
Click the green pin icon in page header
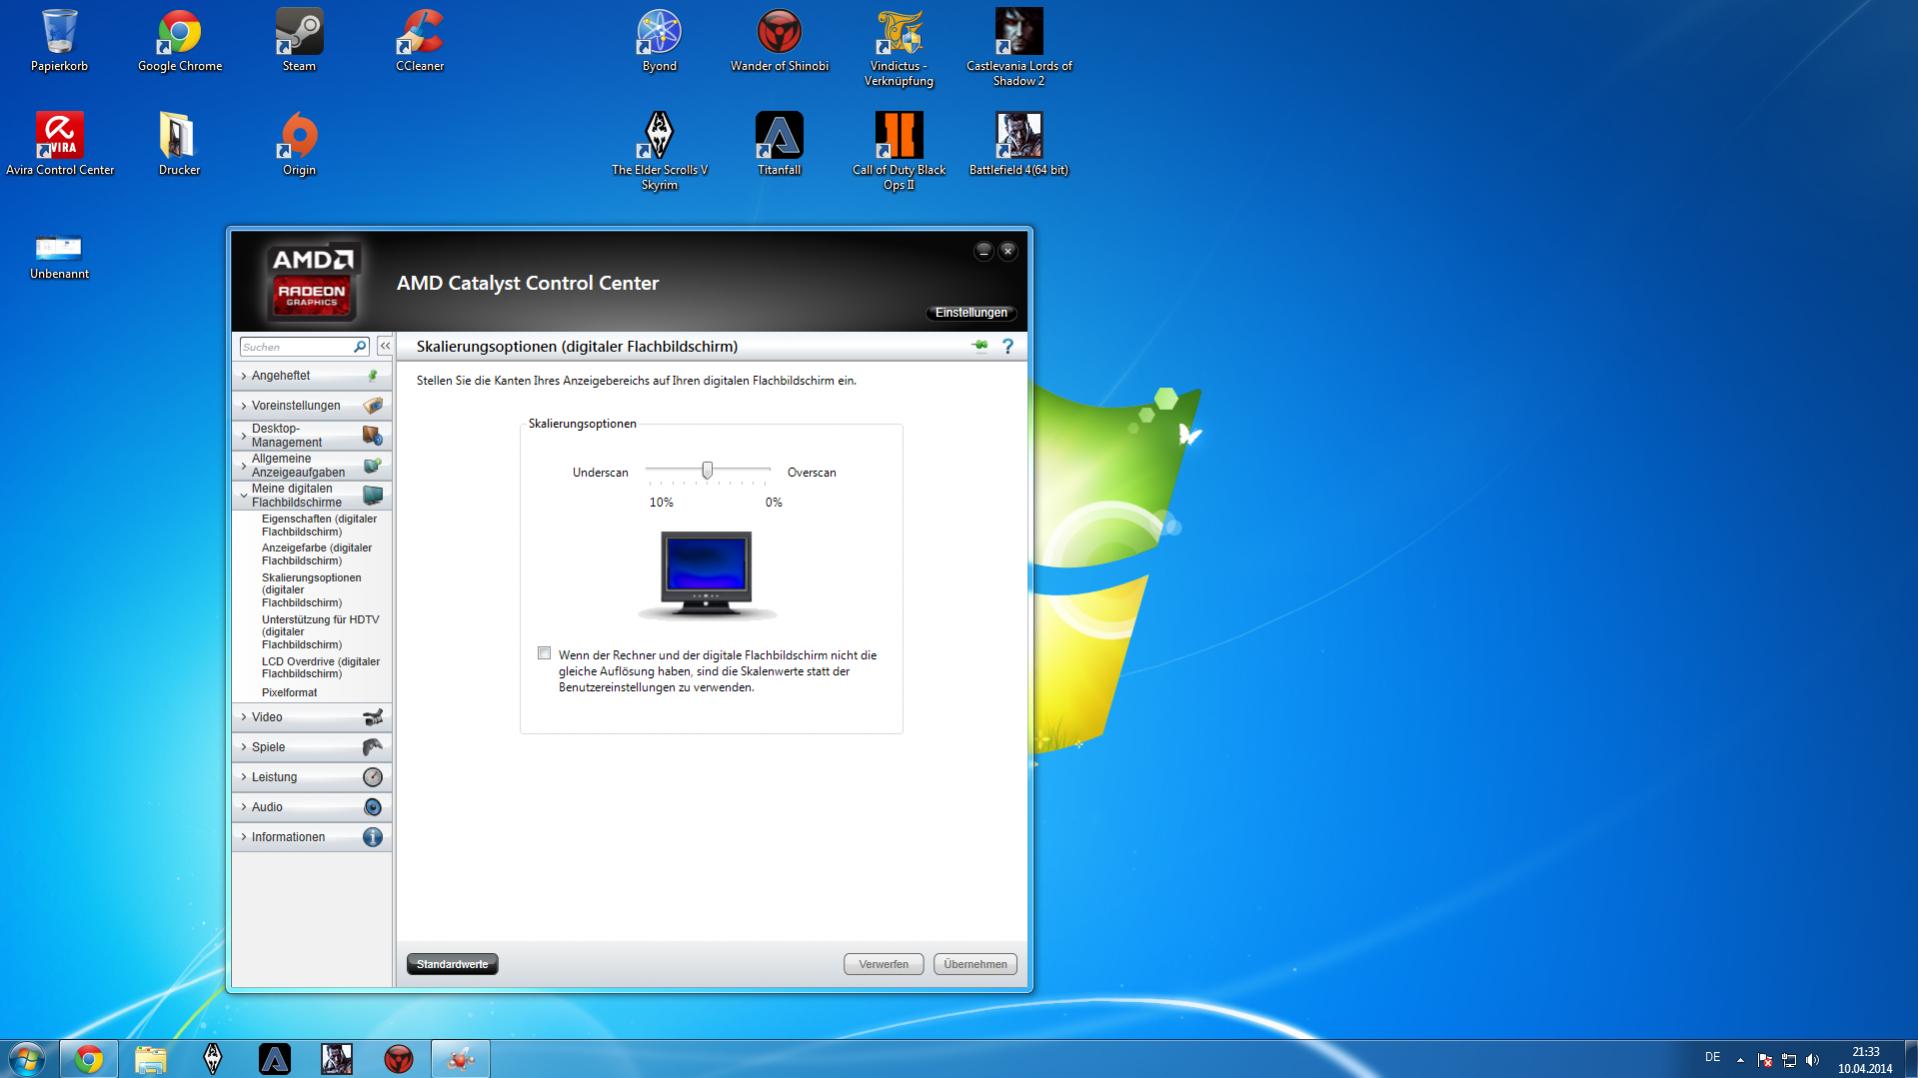pyautogui.click(x=979, y=346)
